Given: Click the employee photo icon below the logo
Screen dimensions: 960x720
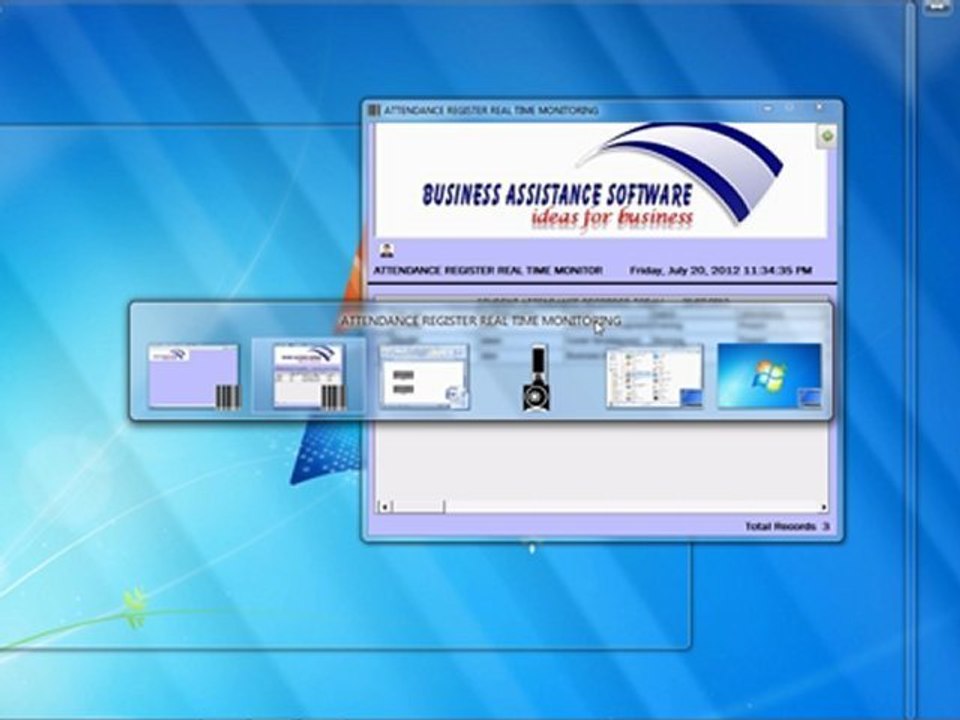Looking at the screenshot, I should click(x=386, y=250).
